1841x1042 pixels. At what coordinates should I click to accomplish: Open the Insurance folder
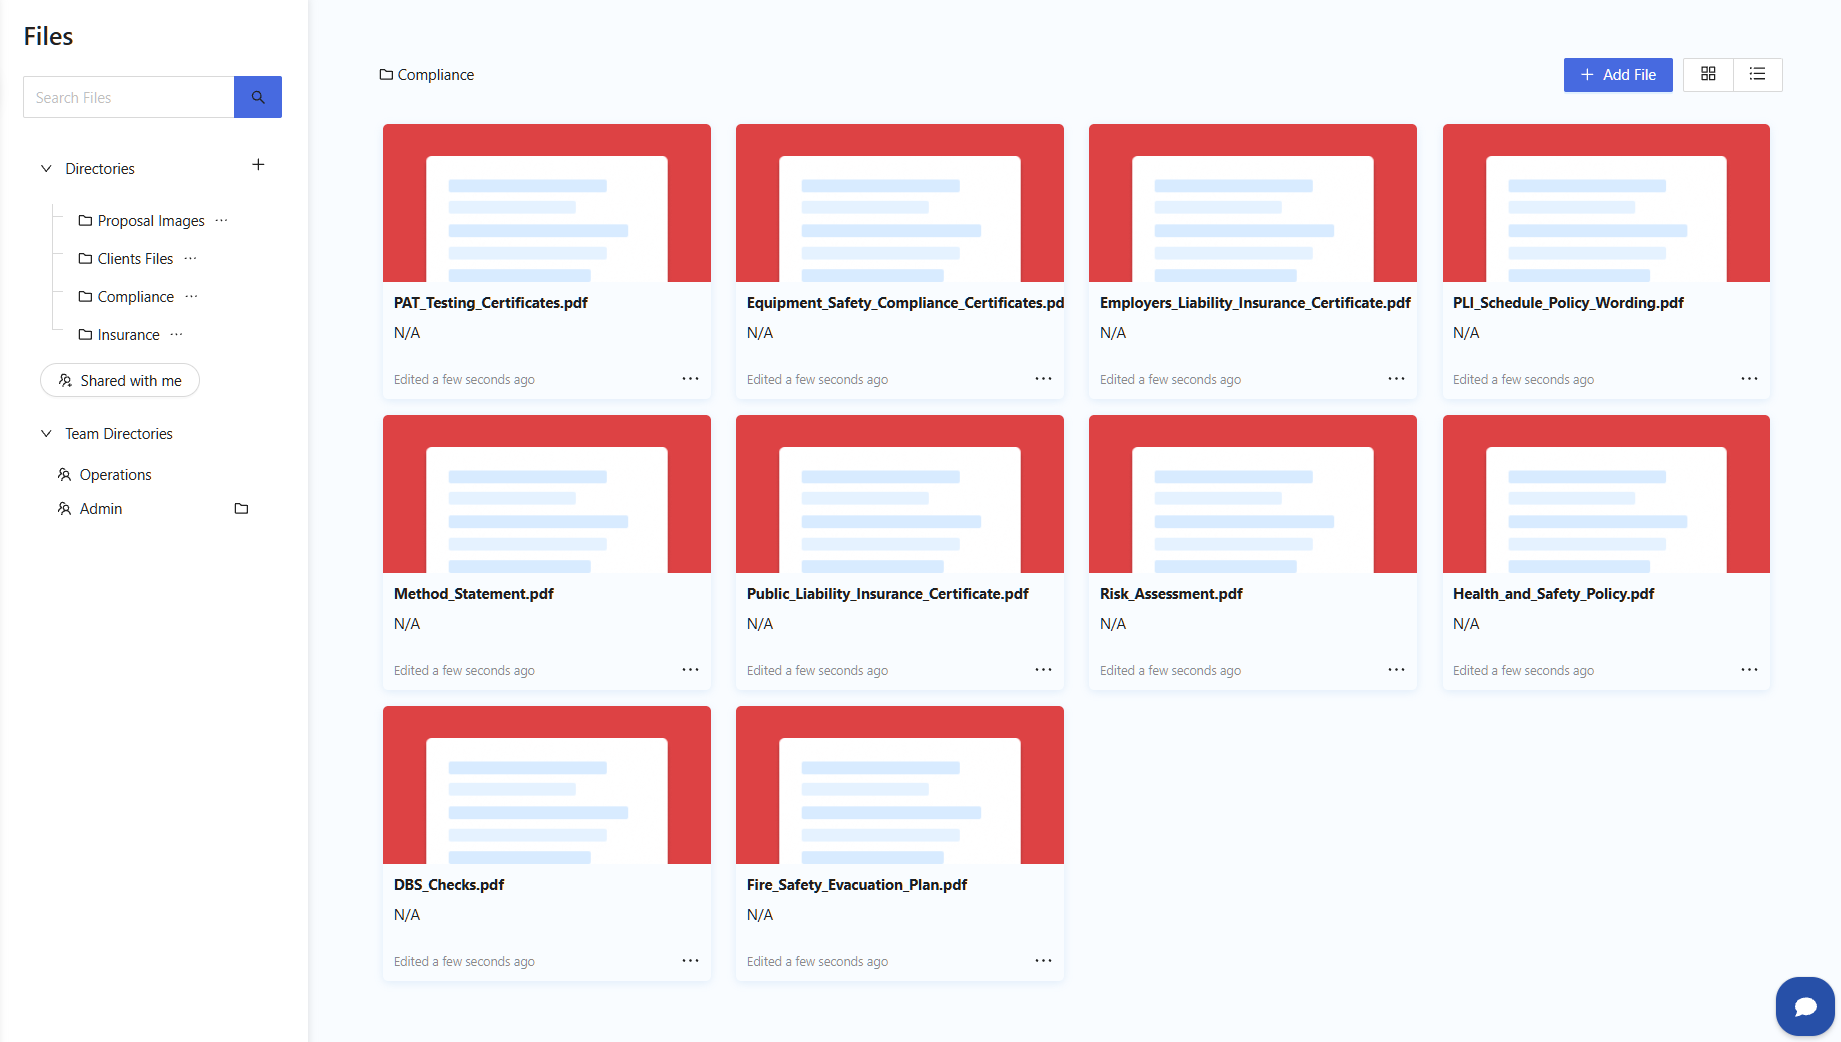pos(119,335)
